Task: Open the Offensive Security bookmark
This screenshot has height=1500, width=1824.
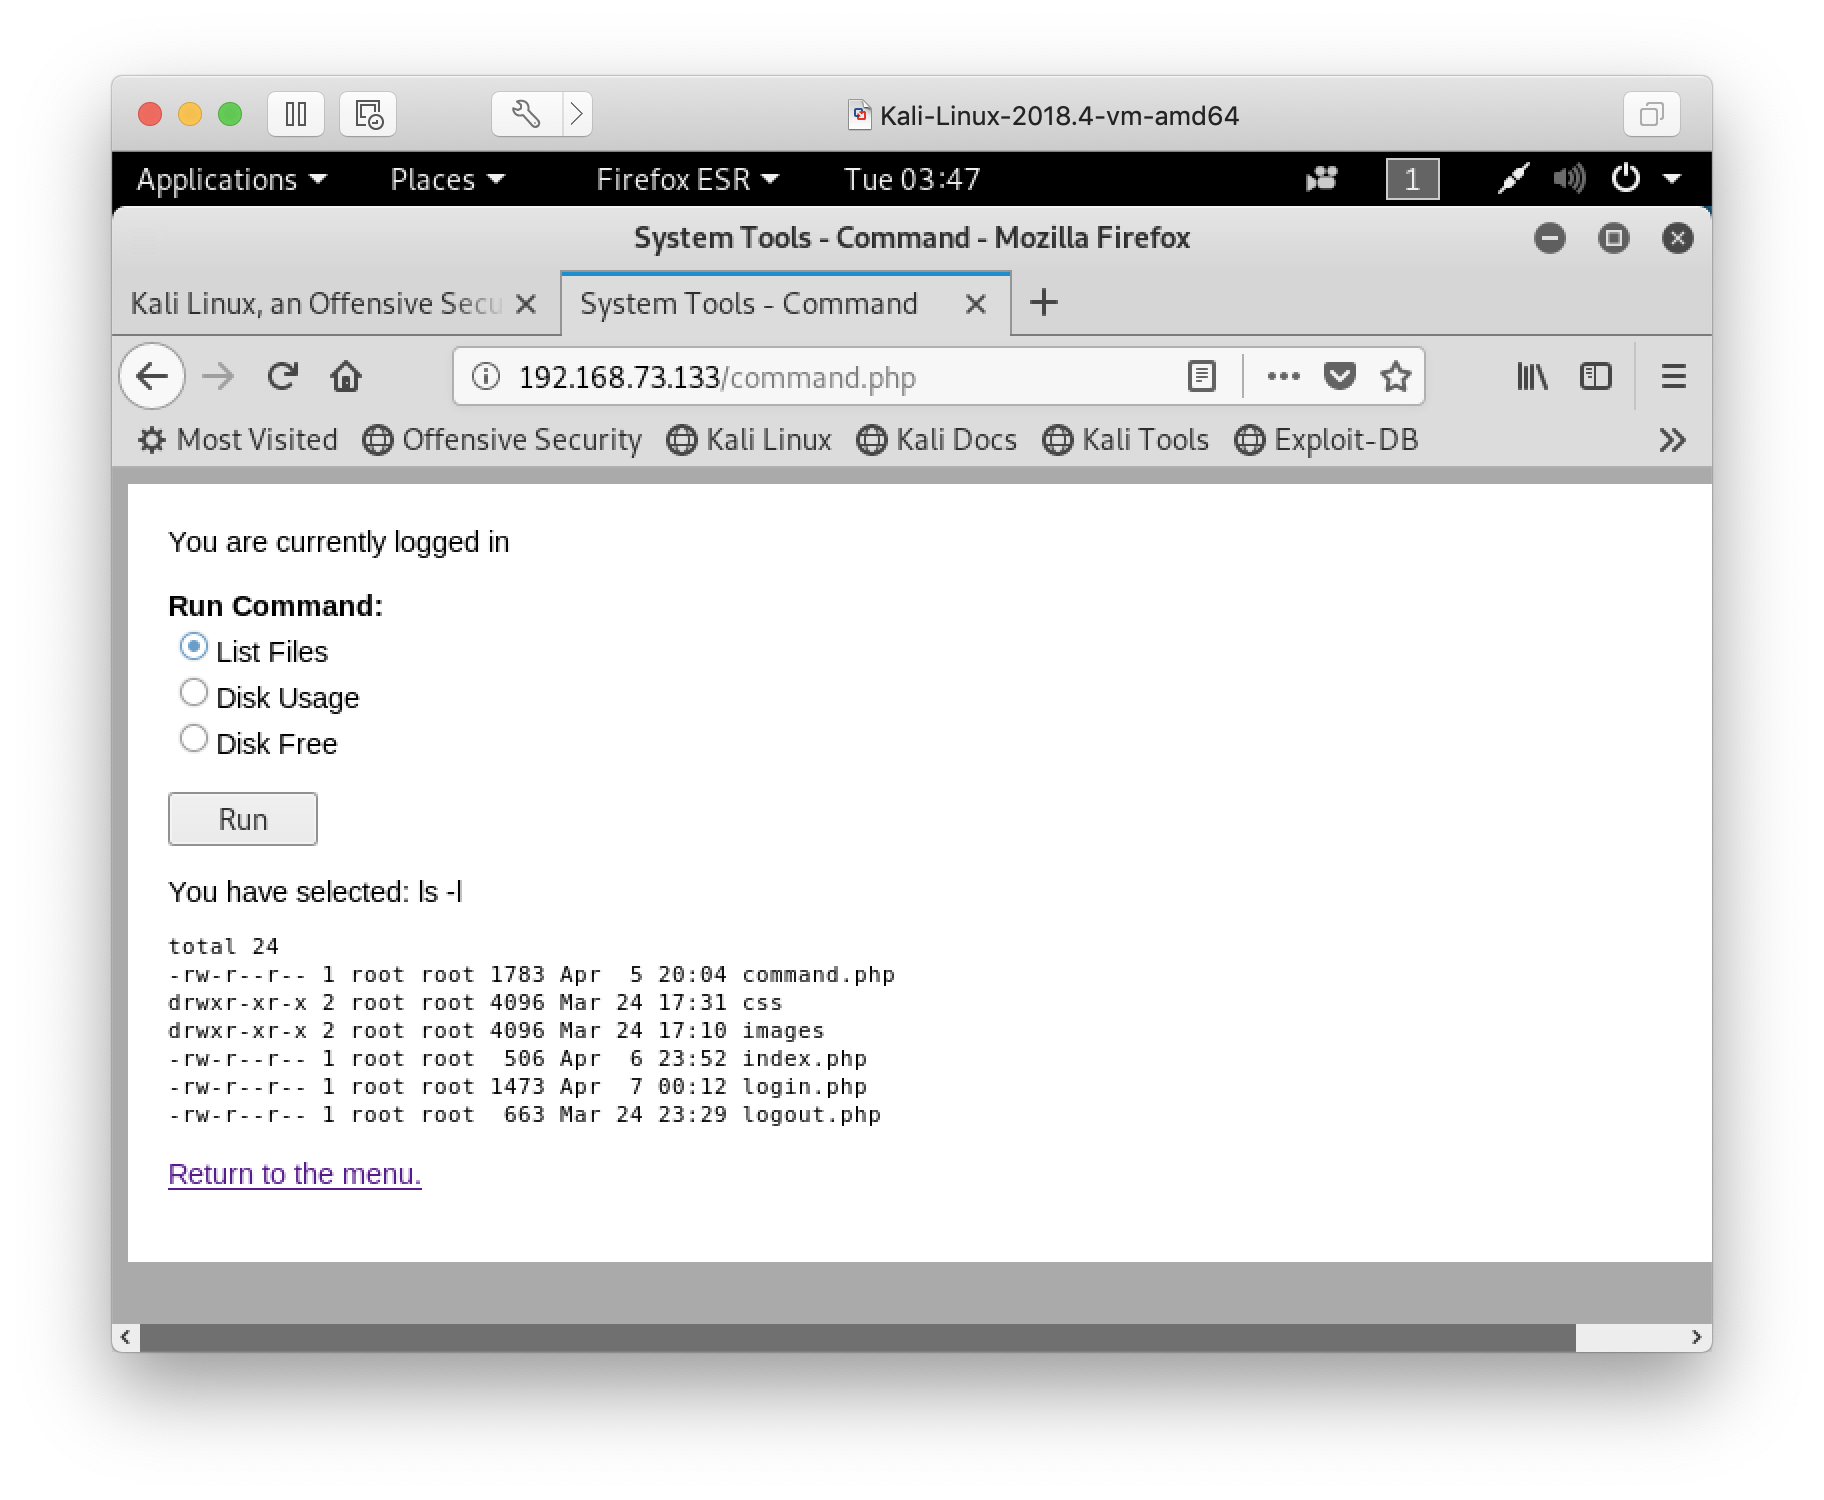Action: (x=502, y=440)
